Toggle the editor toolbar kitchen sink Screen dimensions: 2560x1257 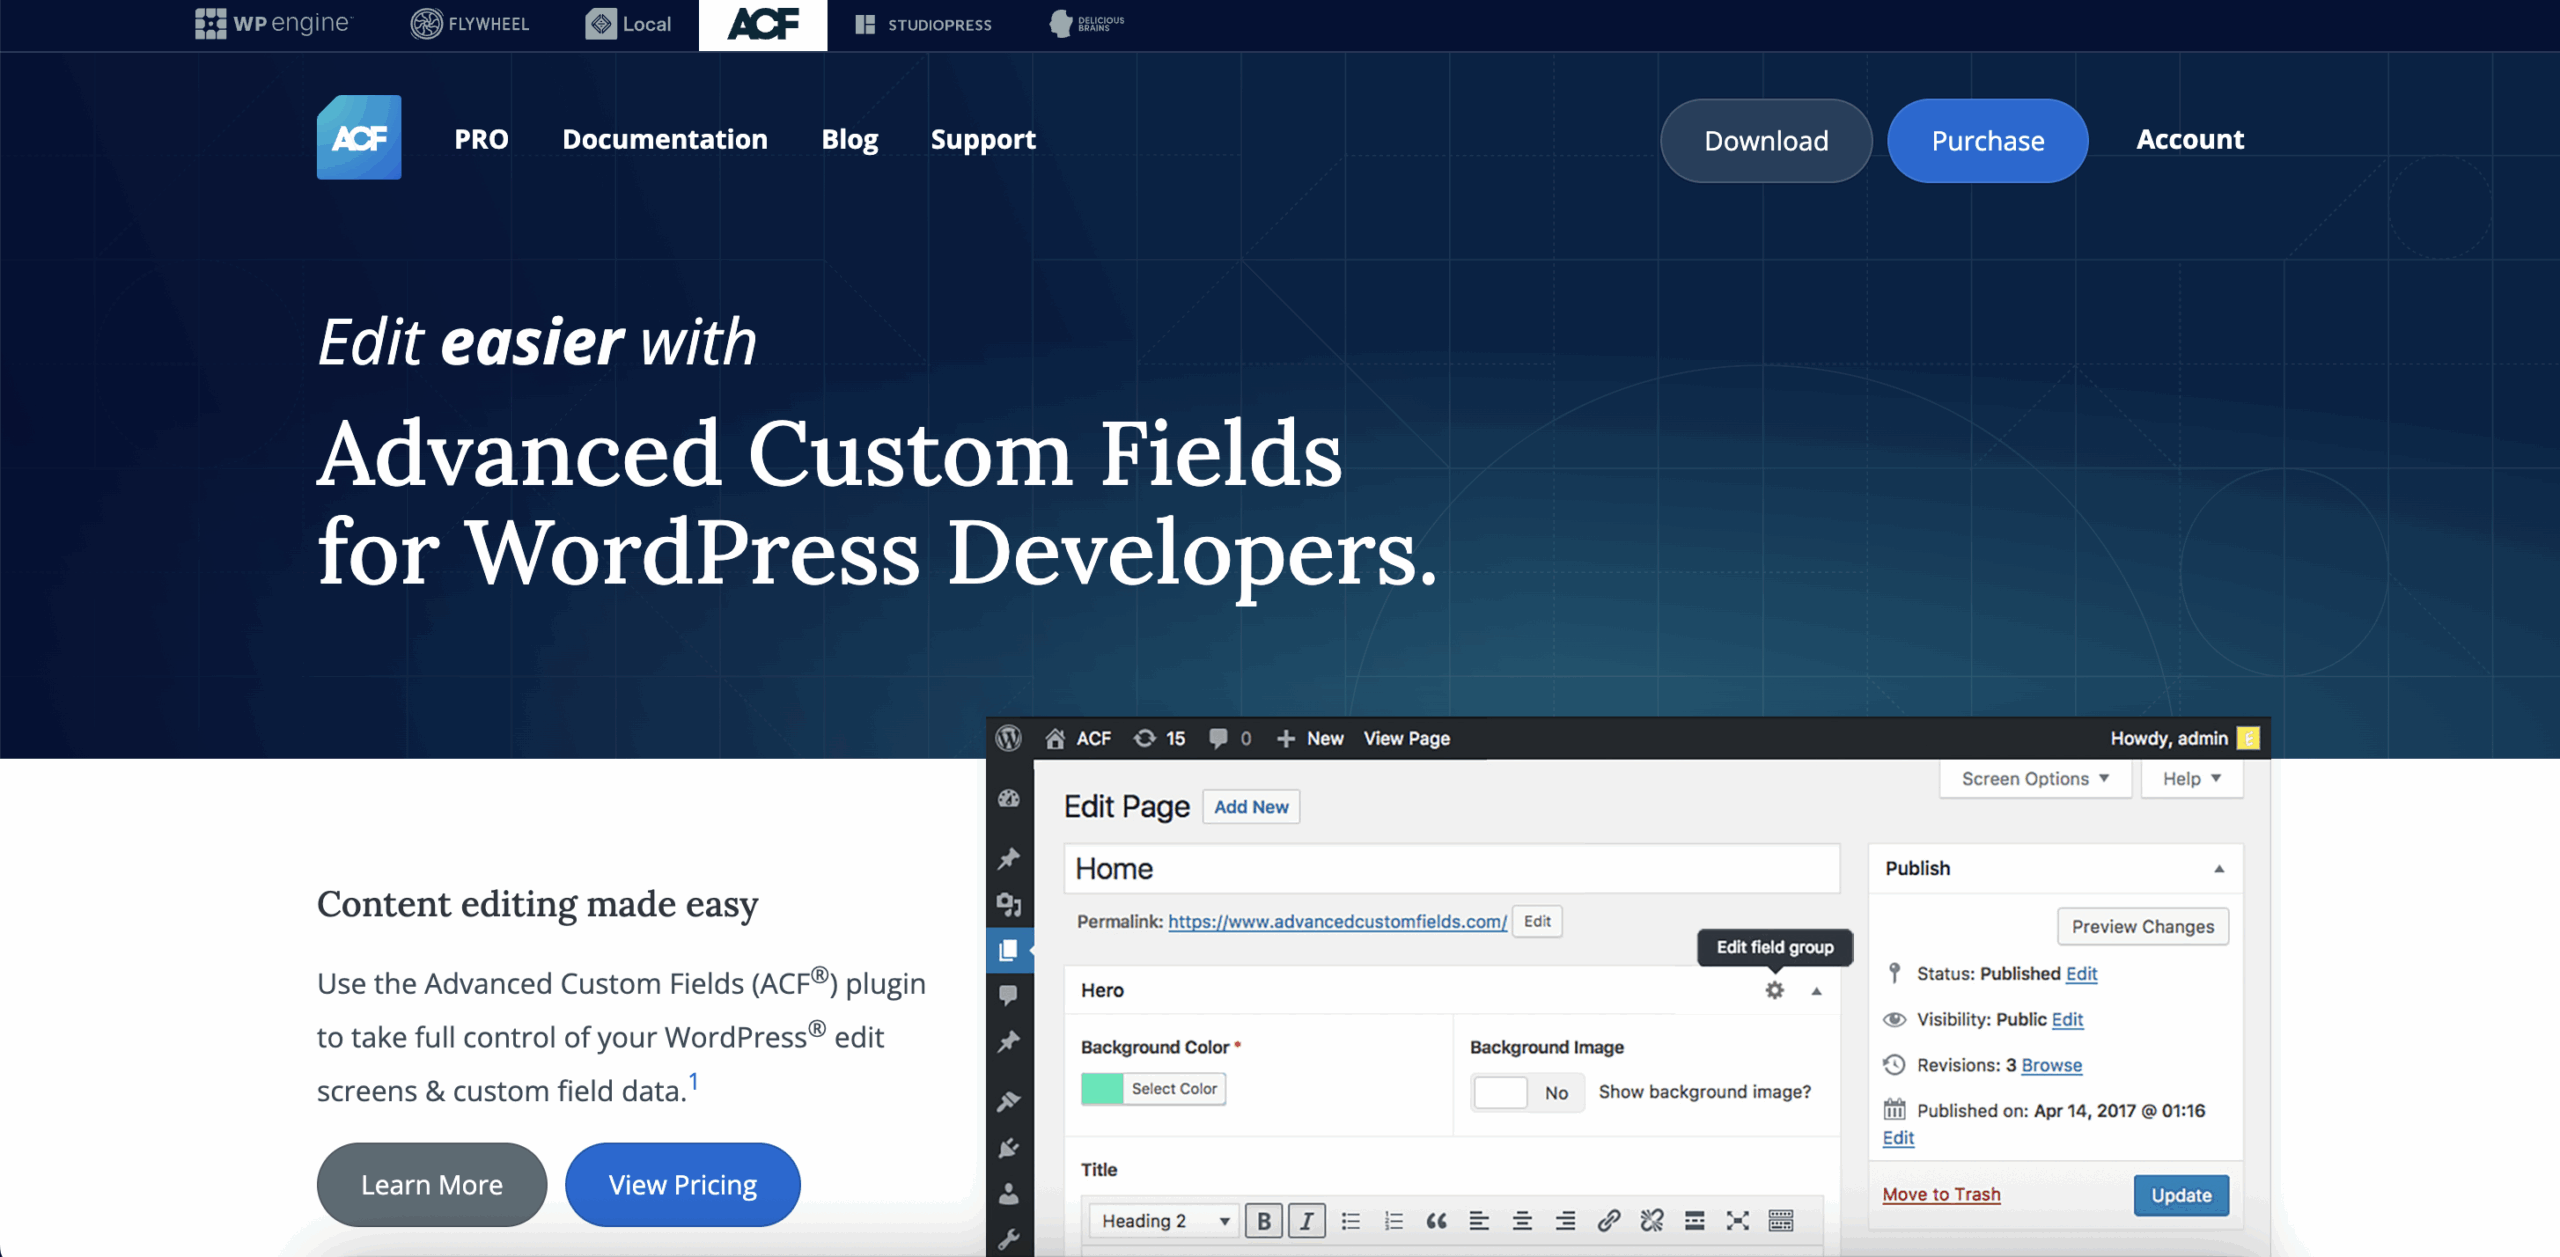tap(1780, 1220)
